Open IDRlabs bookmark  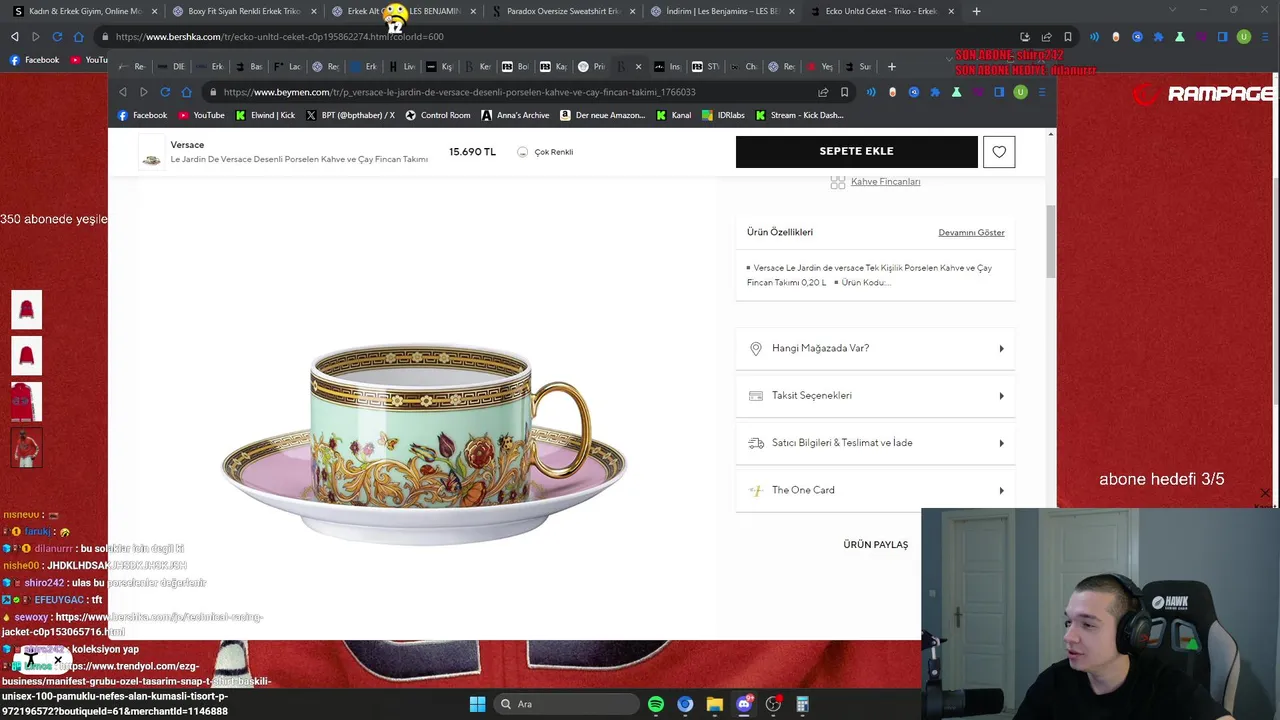click(723, 115)
